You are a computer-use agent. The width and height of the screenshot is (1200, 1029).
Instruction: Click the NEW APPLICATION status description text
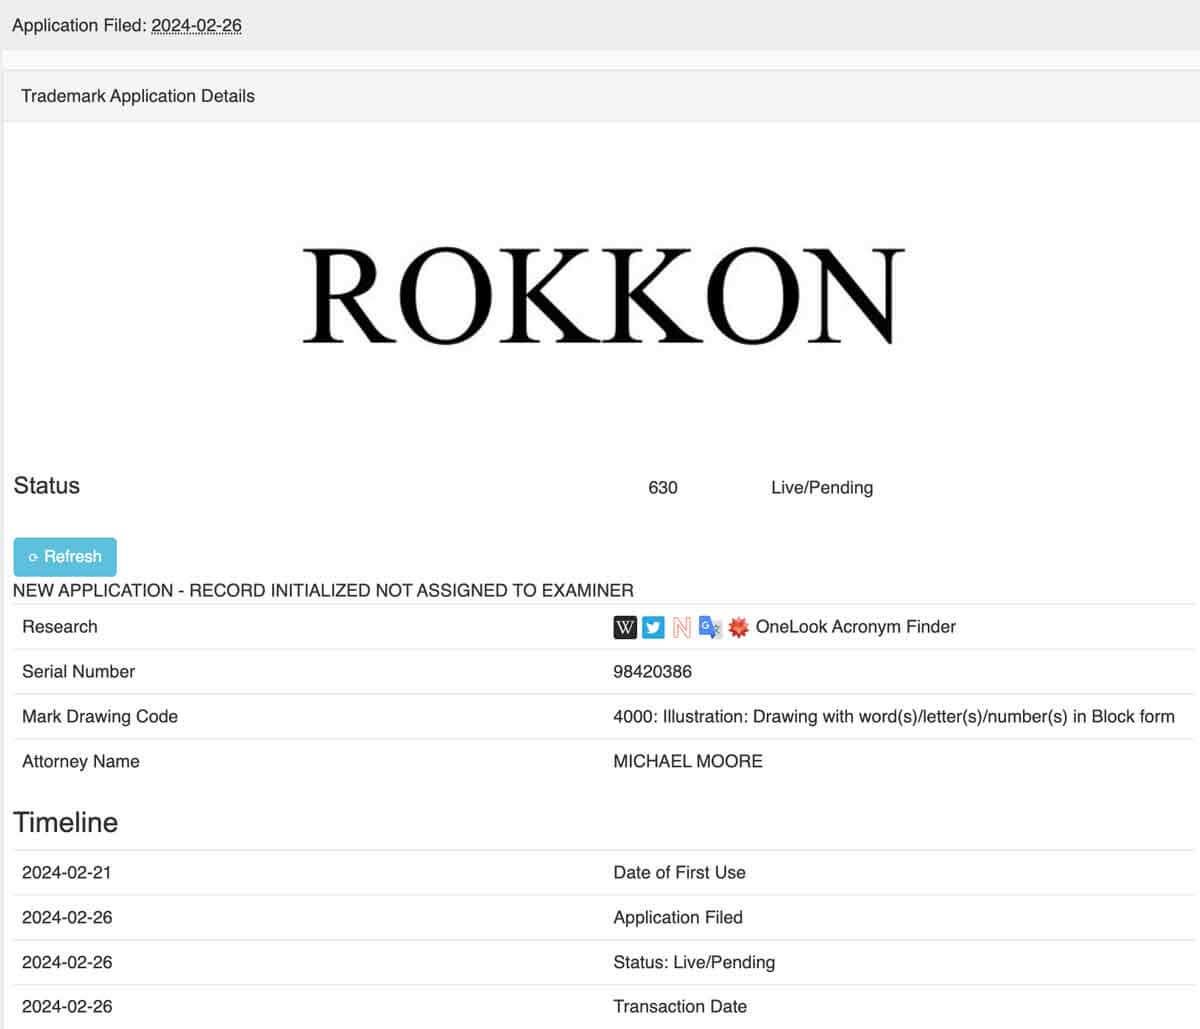(323, 591)
